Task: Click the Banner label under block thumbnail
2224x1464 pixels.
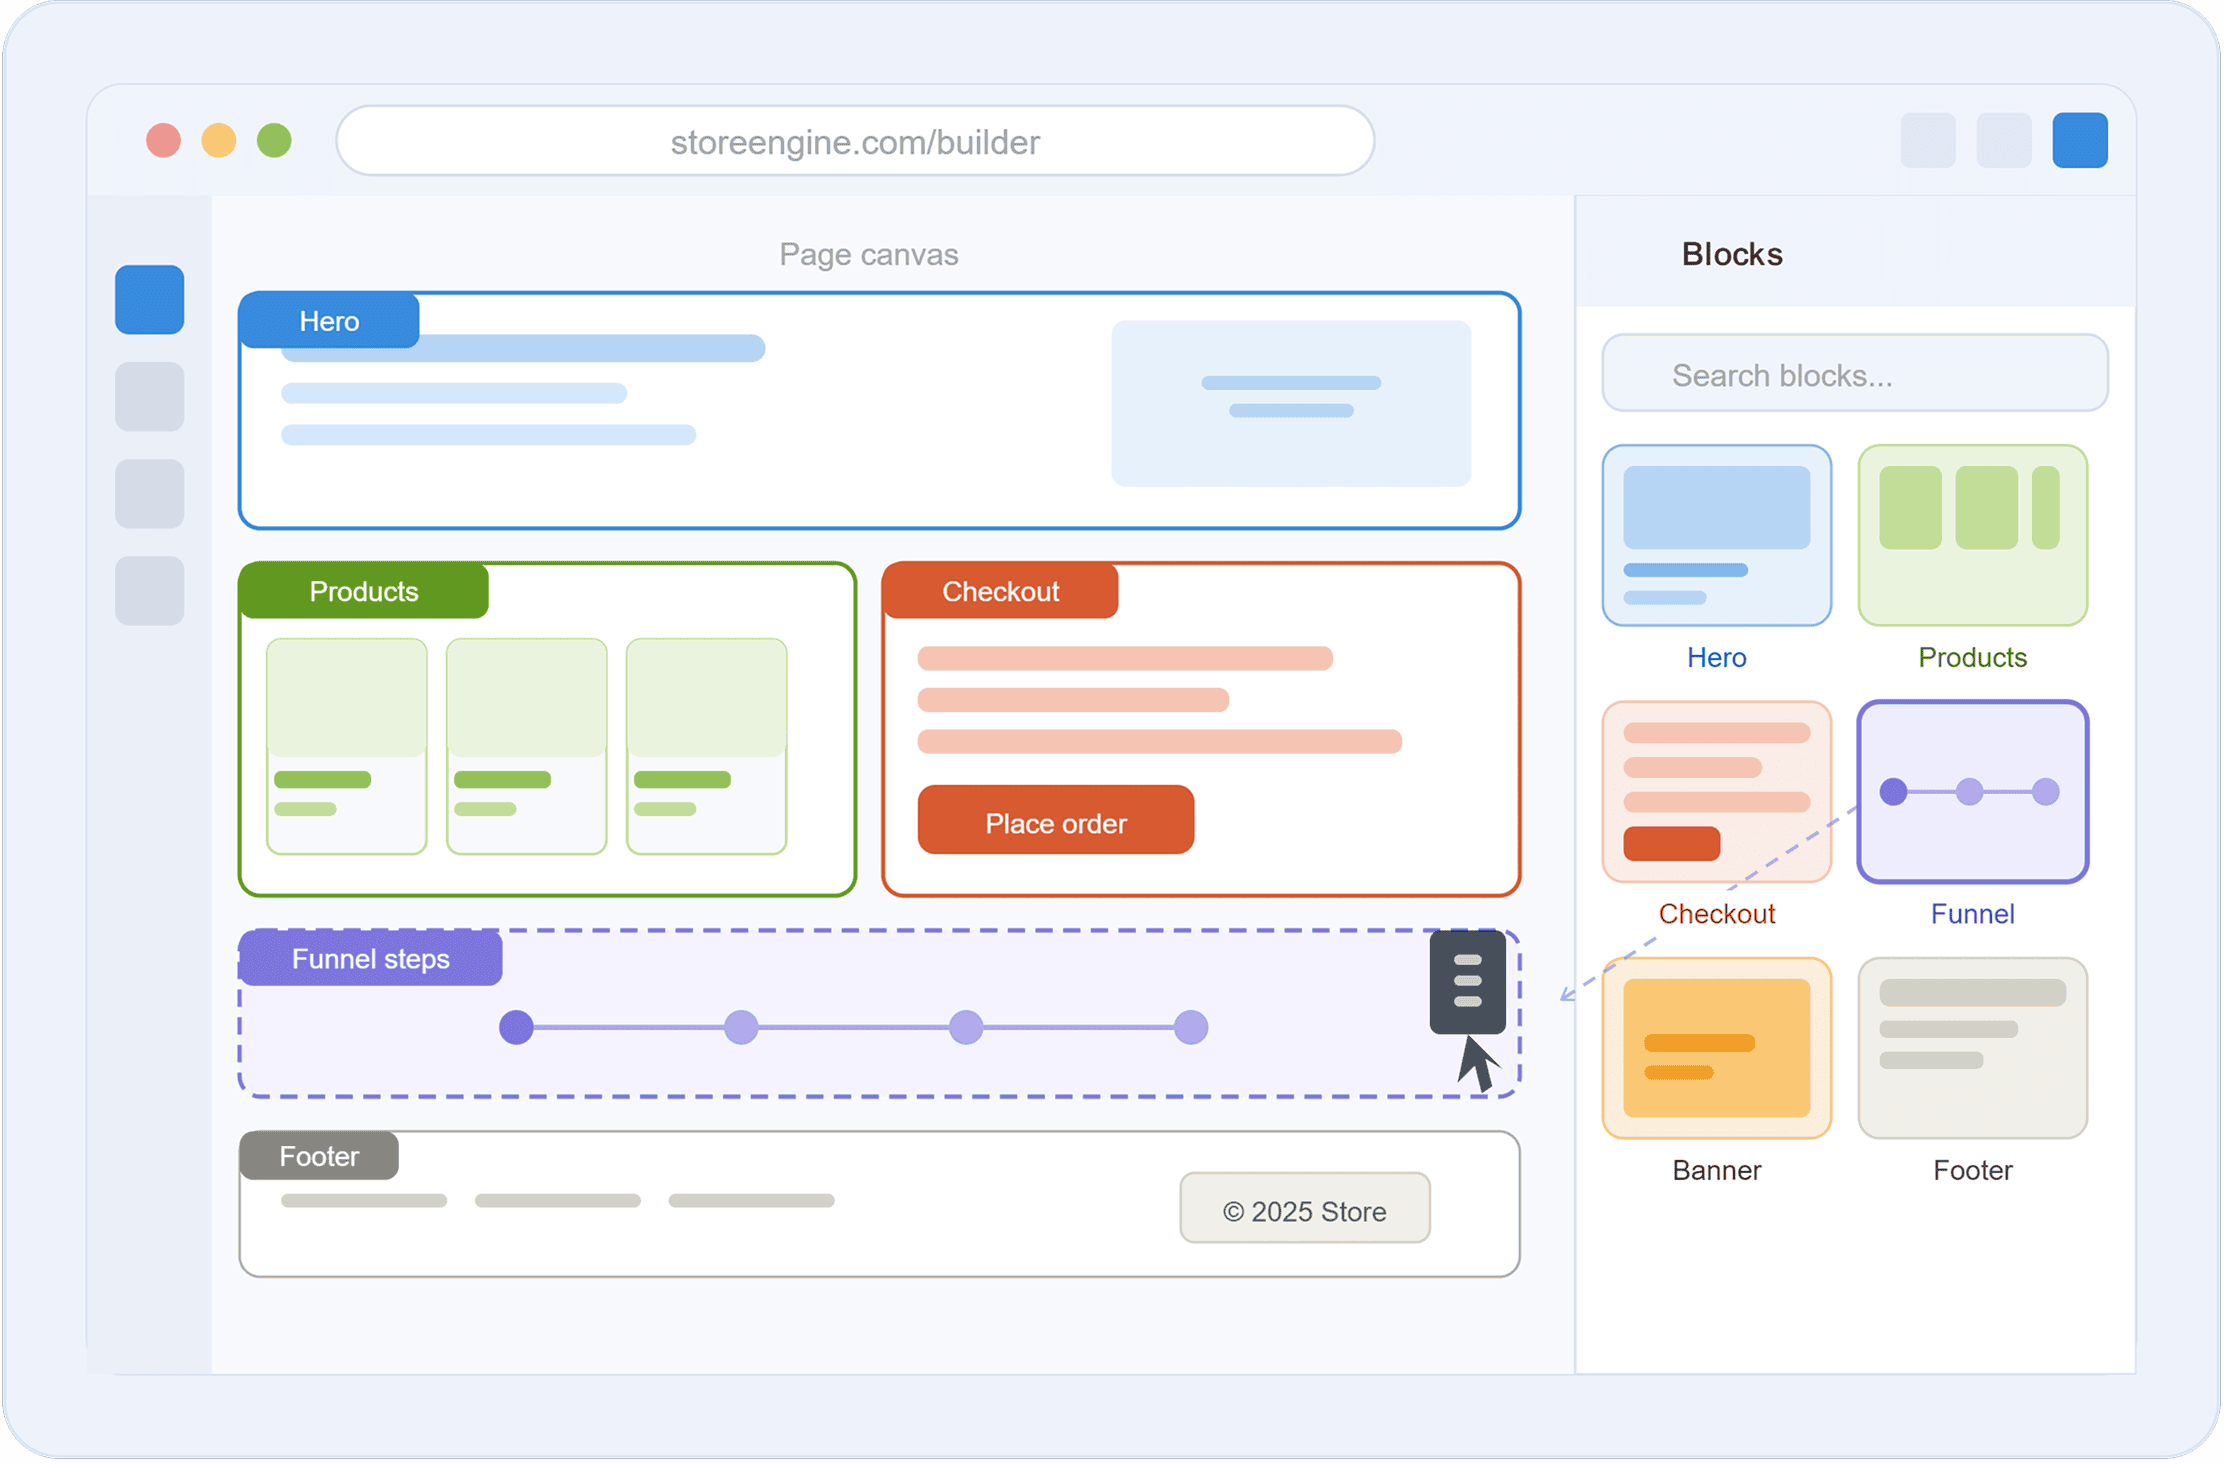Action: (1717, 1169)
